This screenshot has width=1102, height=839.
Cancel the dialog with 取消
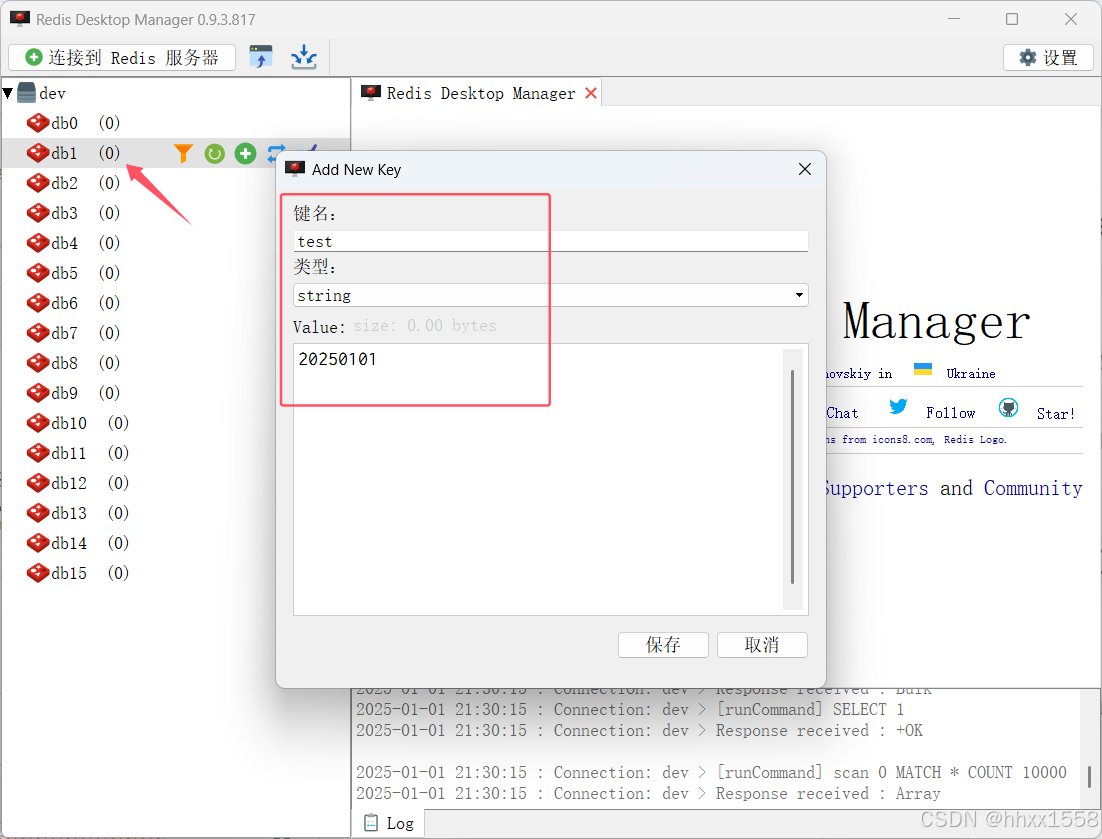tap(762, 644)
